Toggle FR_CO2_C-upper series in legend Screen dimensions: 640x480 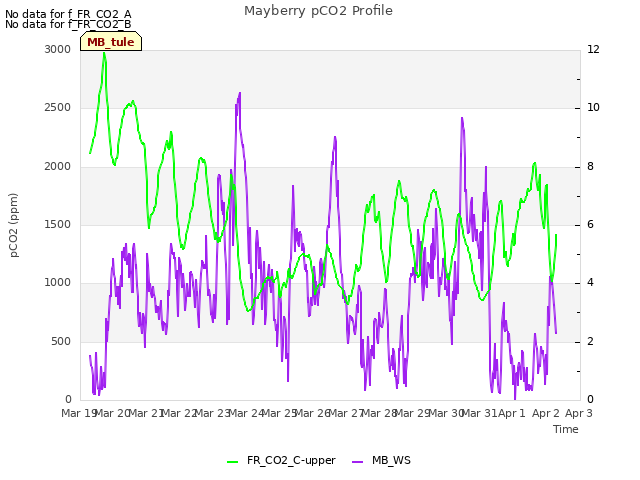click(x=282, y=460)
